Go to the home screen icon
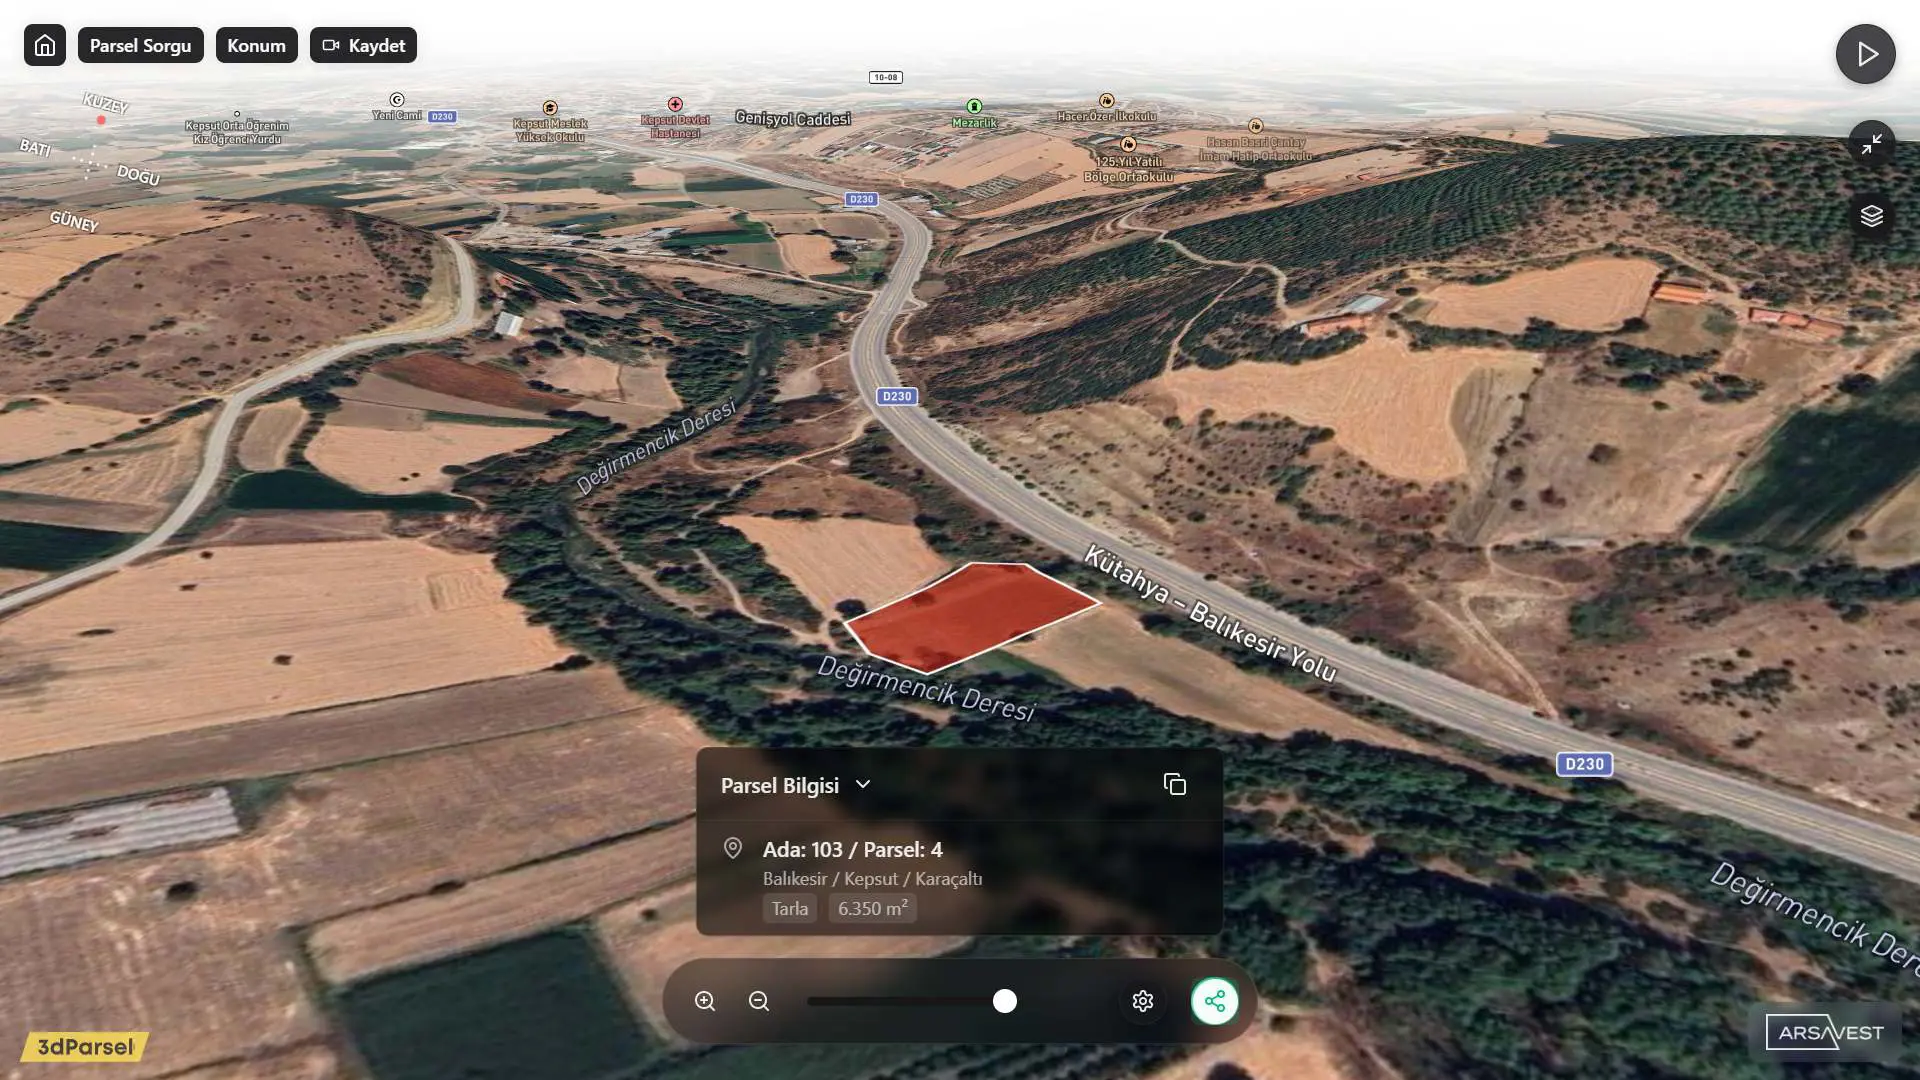 click(45, 46)
